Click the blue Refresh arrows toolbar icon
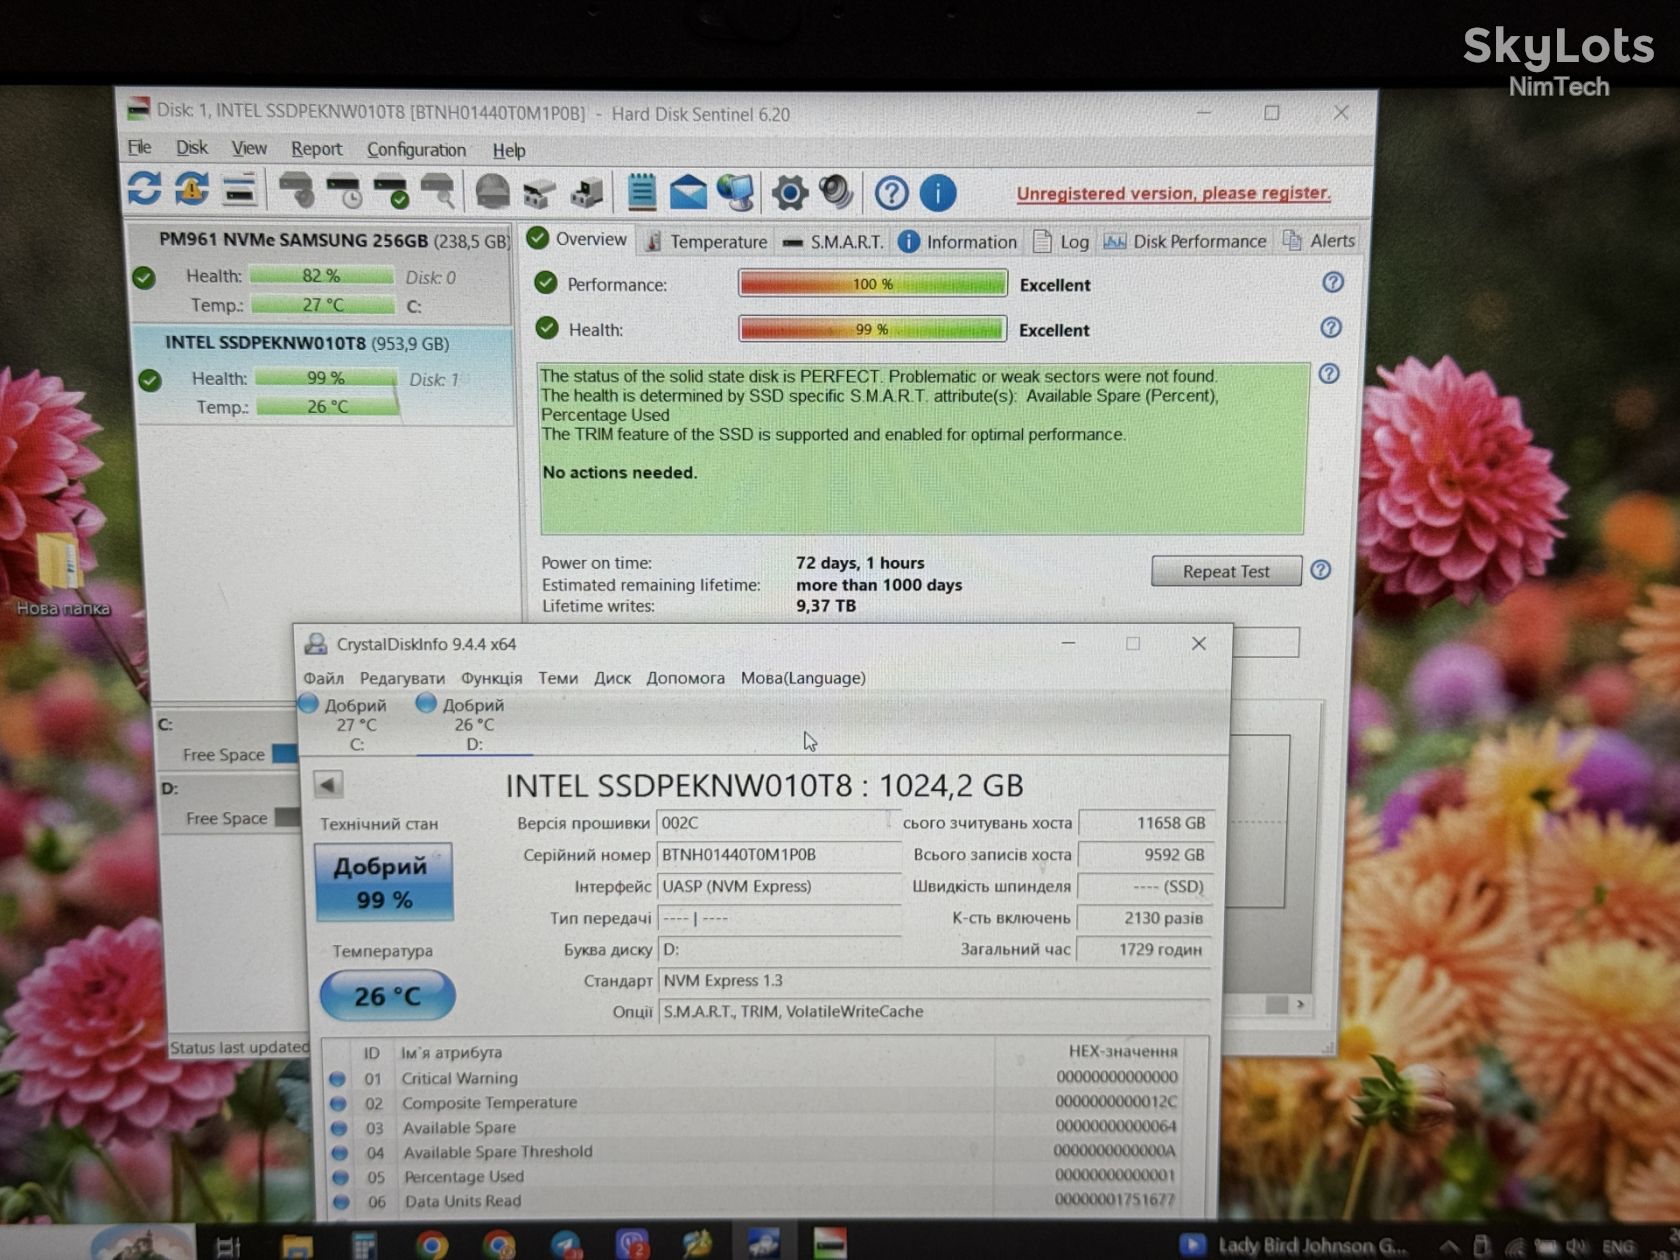The height and width of the screenshot is (1260, 1680). pos(145,189)
